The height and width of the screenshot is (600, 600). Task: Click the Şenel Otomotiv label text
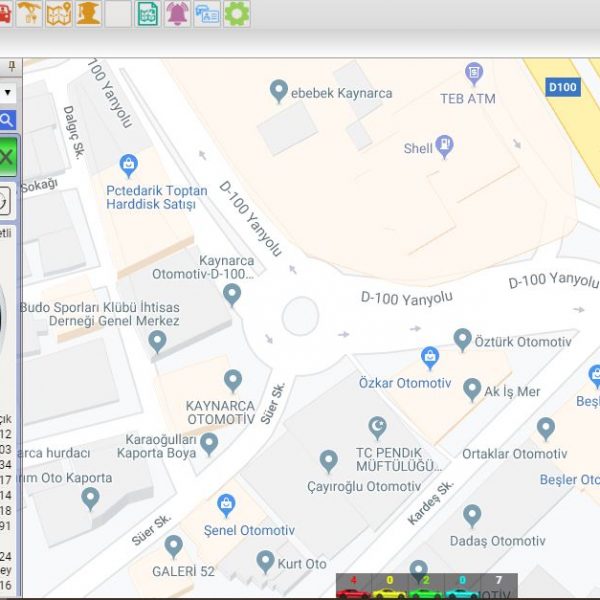coord(249,530)
